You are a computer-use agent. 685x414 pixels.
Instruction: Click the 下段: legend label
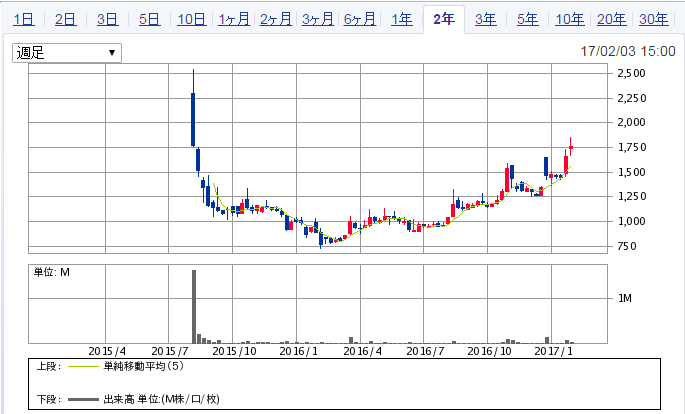(48, 399)
